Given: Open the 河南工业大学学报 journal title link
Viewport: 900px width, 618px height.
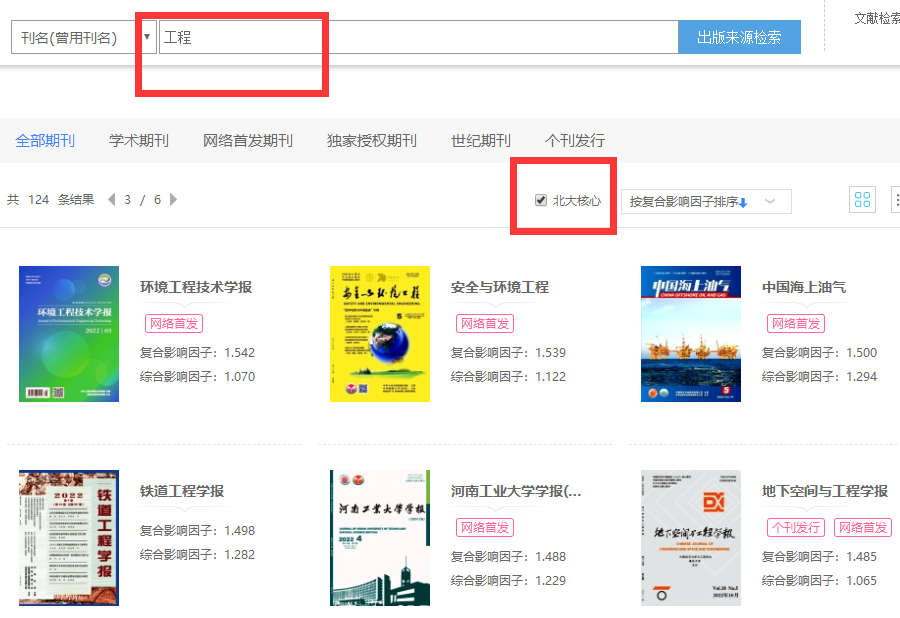Looking at the screenshot, I should coord(516,491).
